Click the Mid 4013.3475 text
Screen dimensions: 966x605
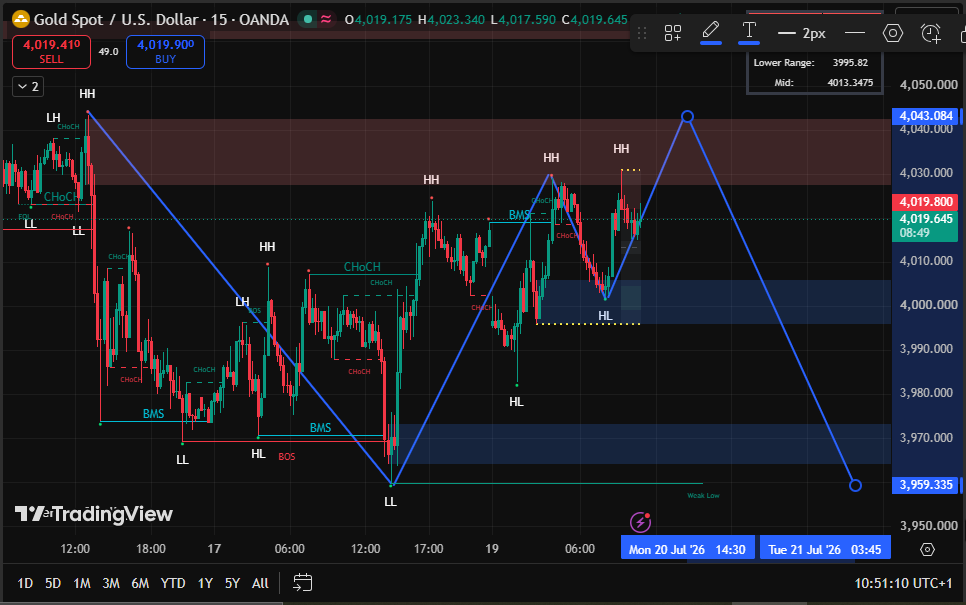(x=824, y=83)
